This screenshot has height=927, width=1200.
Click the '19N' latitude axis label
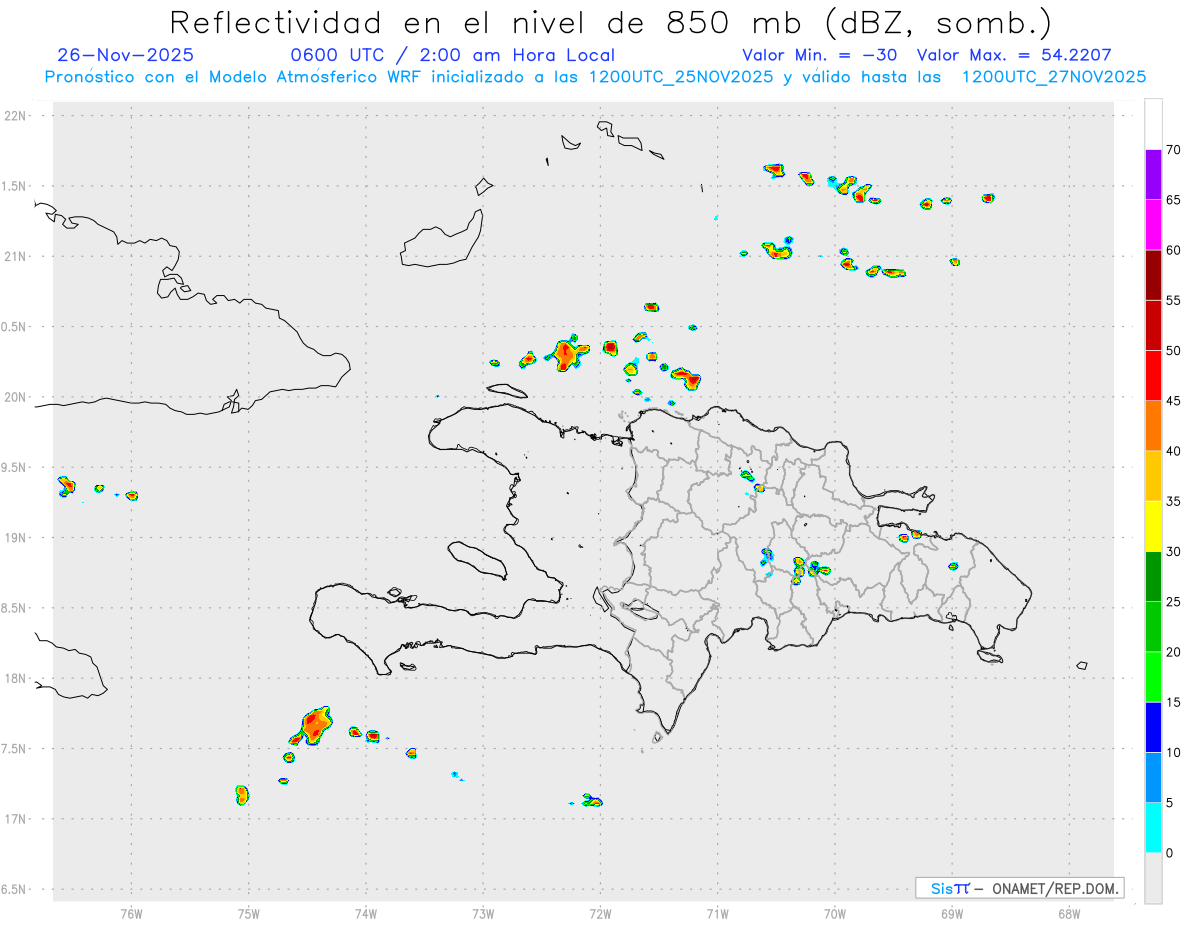pos(17,537)
